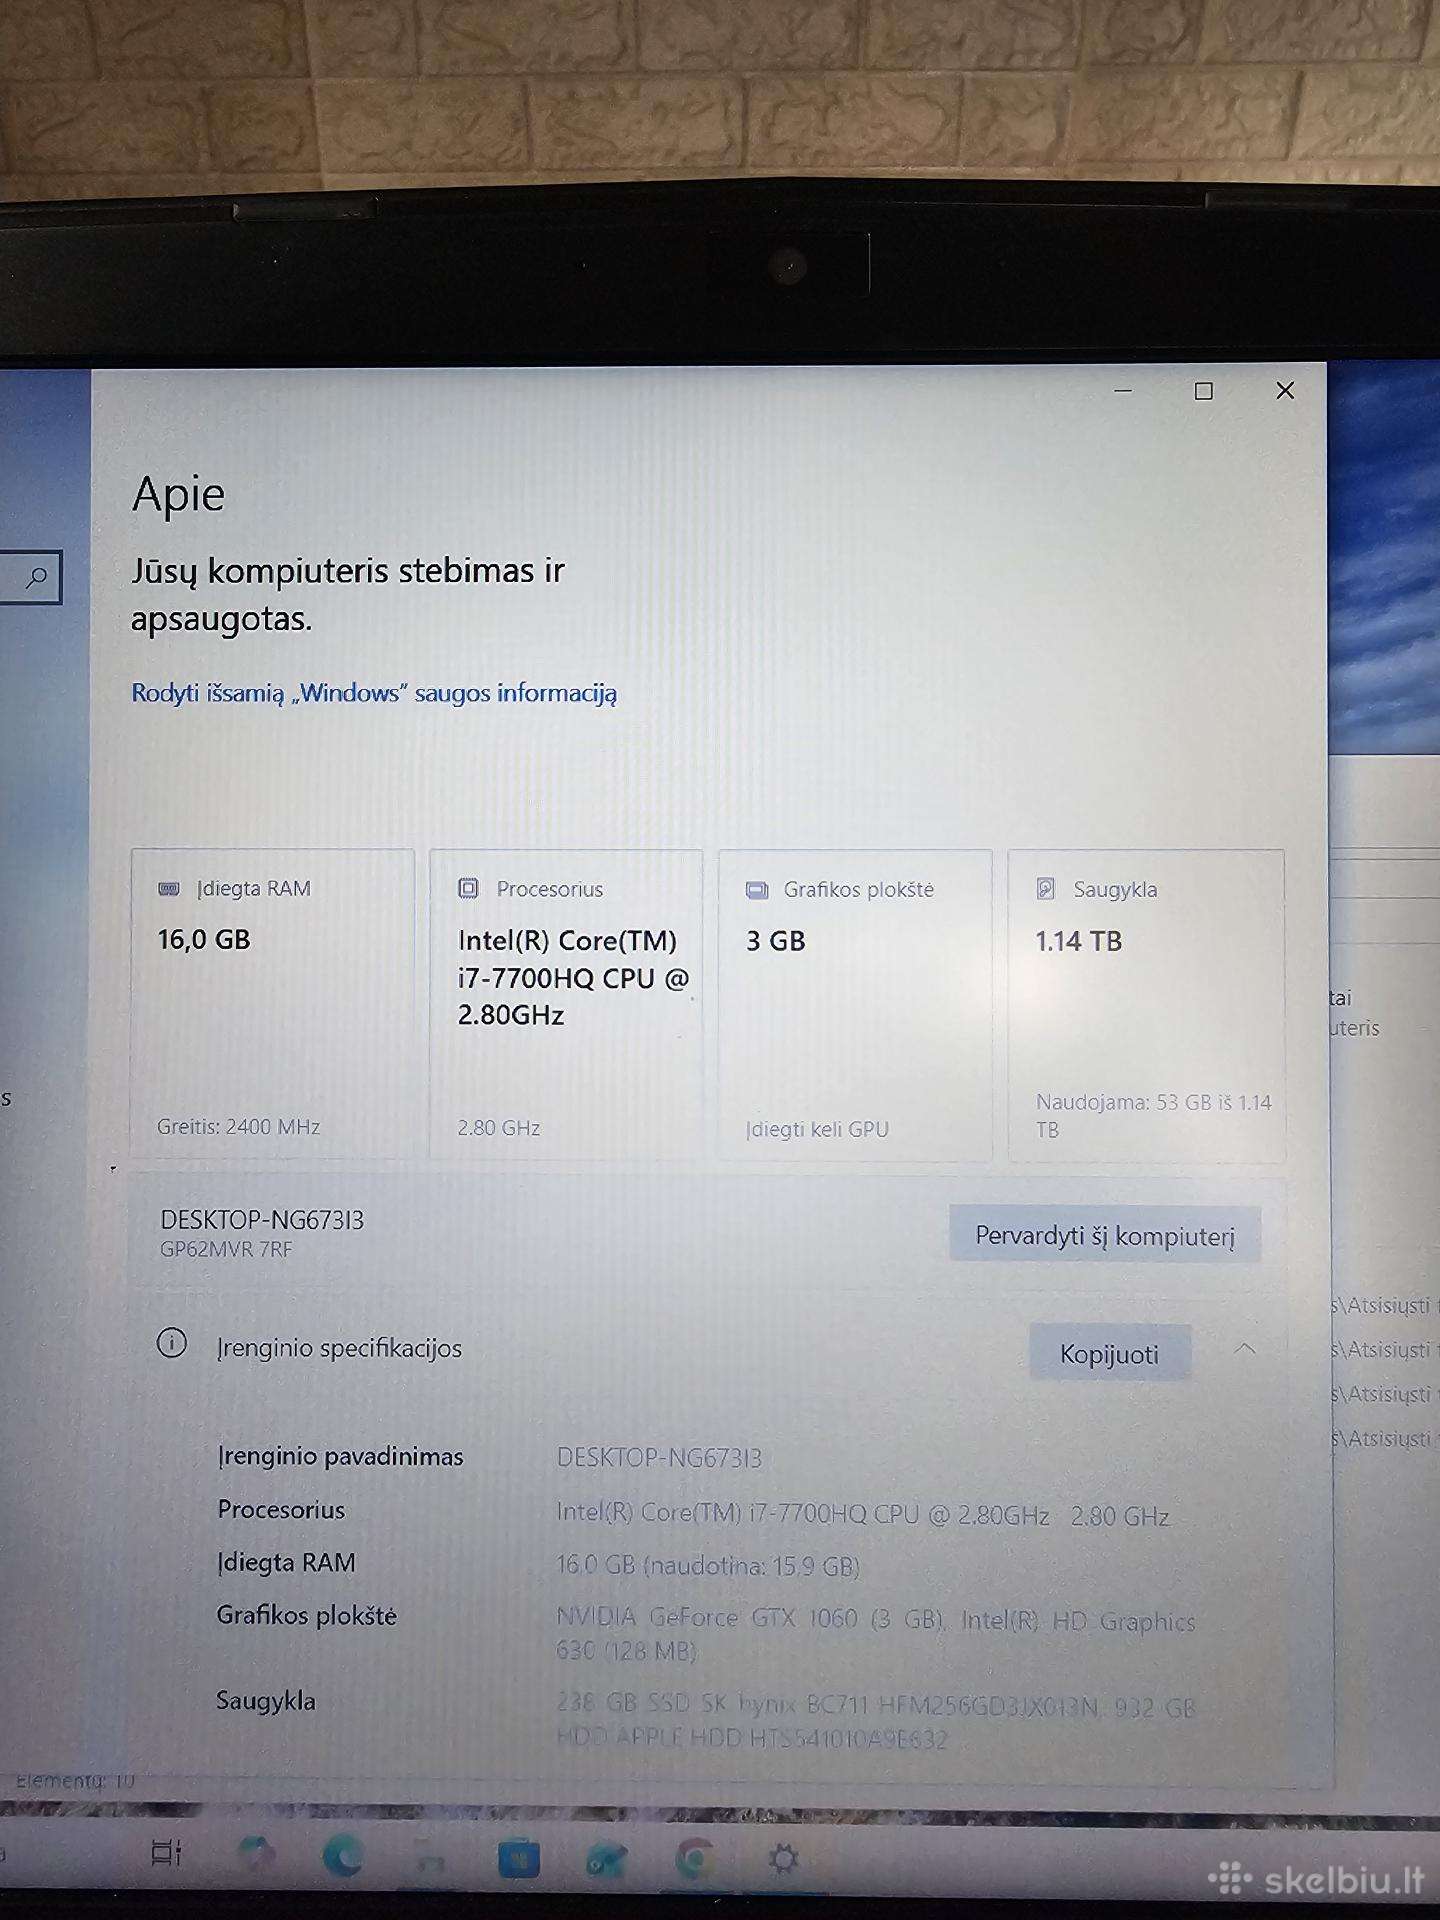Click the Greitis: 2400 MHz text
The image size is (1440, 1920).
coord(238,1127)
